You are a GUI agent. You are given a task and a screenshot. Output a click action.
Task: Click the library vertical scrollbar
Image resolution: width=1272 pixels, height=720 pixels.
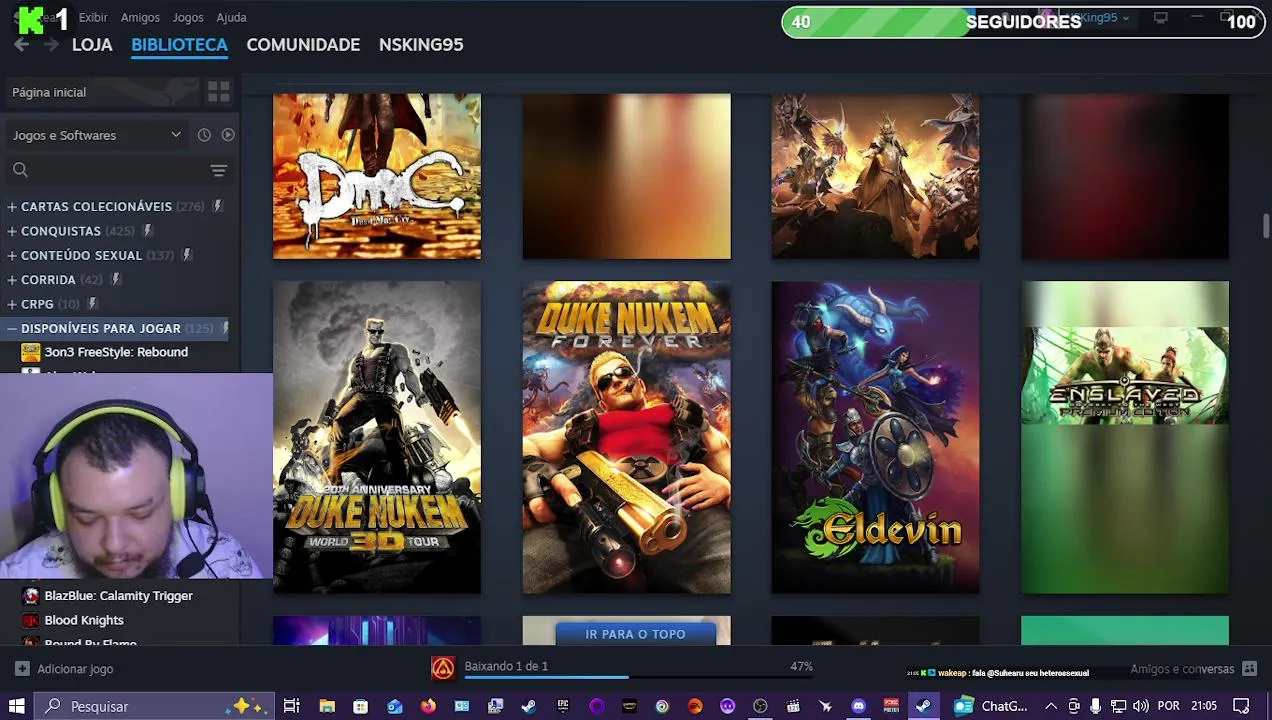click(x=1265, y=226)
